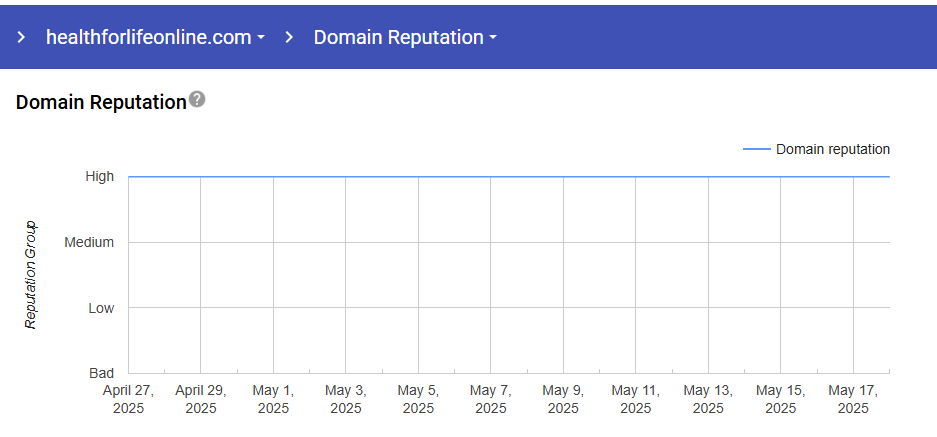
Task: Click the Low reputation axis label
Action: 101,308
